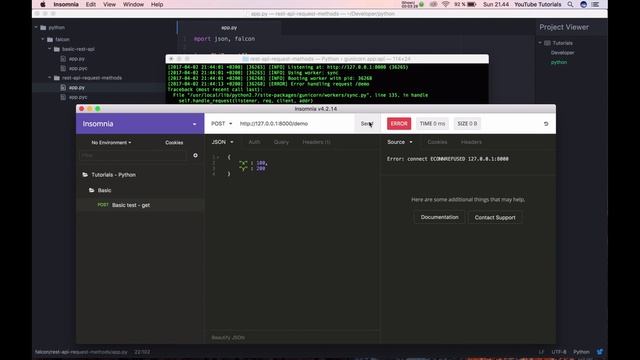Click the TIME 0 ms tag
The image size is (640, 360).
(432, 124)
